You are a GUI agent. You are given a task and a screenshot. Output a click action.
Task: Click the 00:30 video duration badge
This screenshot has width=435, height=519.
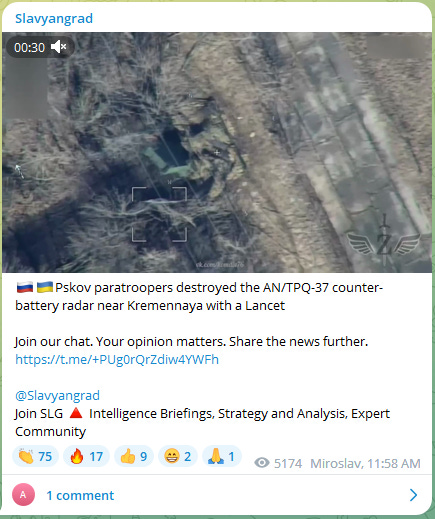(29, 47)
